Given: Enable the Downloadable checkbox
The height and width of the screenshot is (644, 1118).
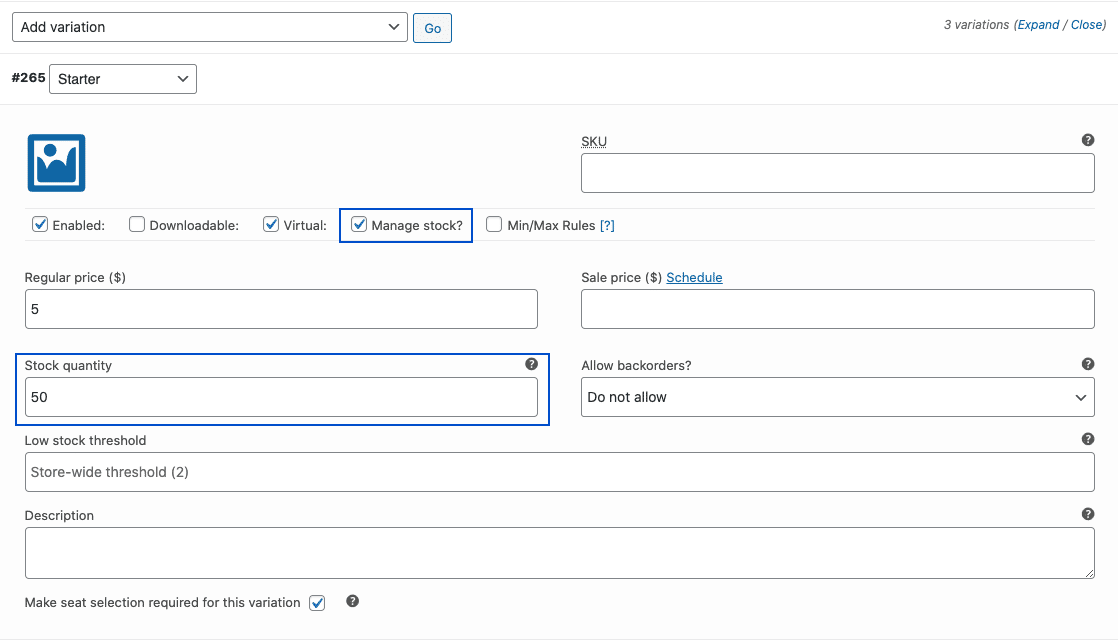Looking at the screenshot, I should [x=136, y=224].
